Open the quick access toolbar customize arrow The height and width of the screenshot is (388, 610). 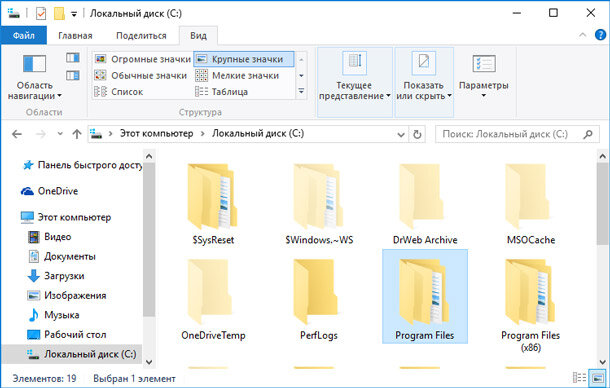(74, 14)
